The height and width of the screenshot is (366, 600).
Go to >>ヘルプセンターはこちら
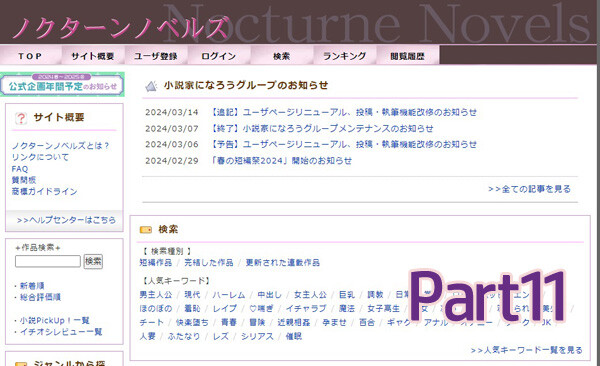point(66,220)
